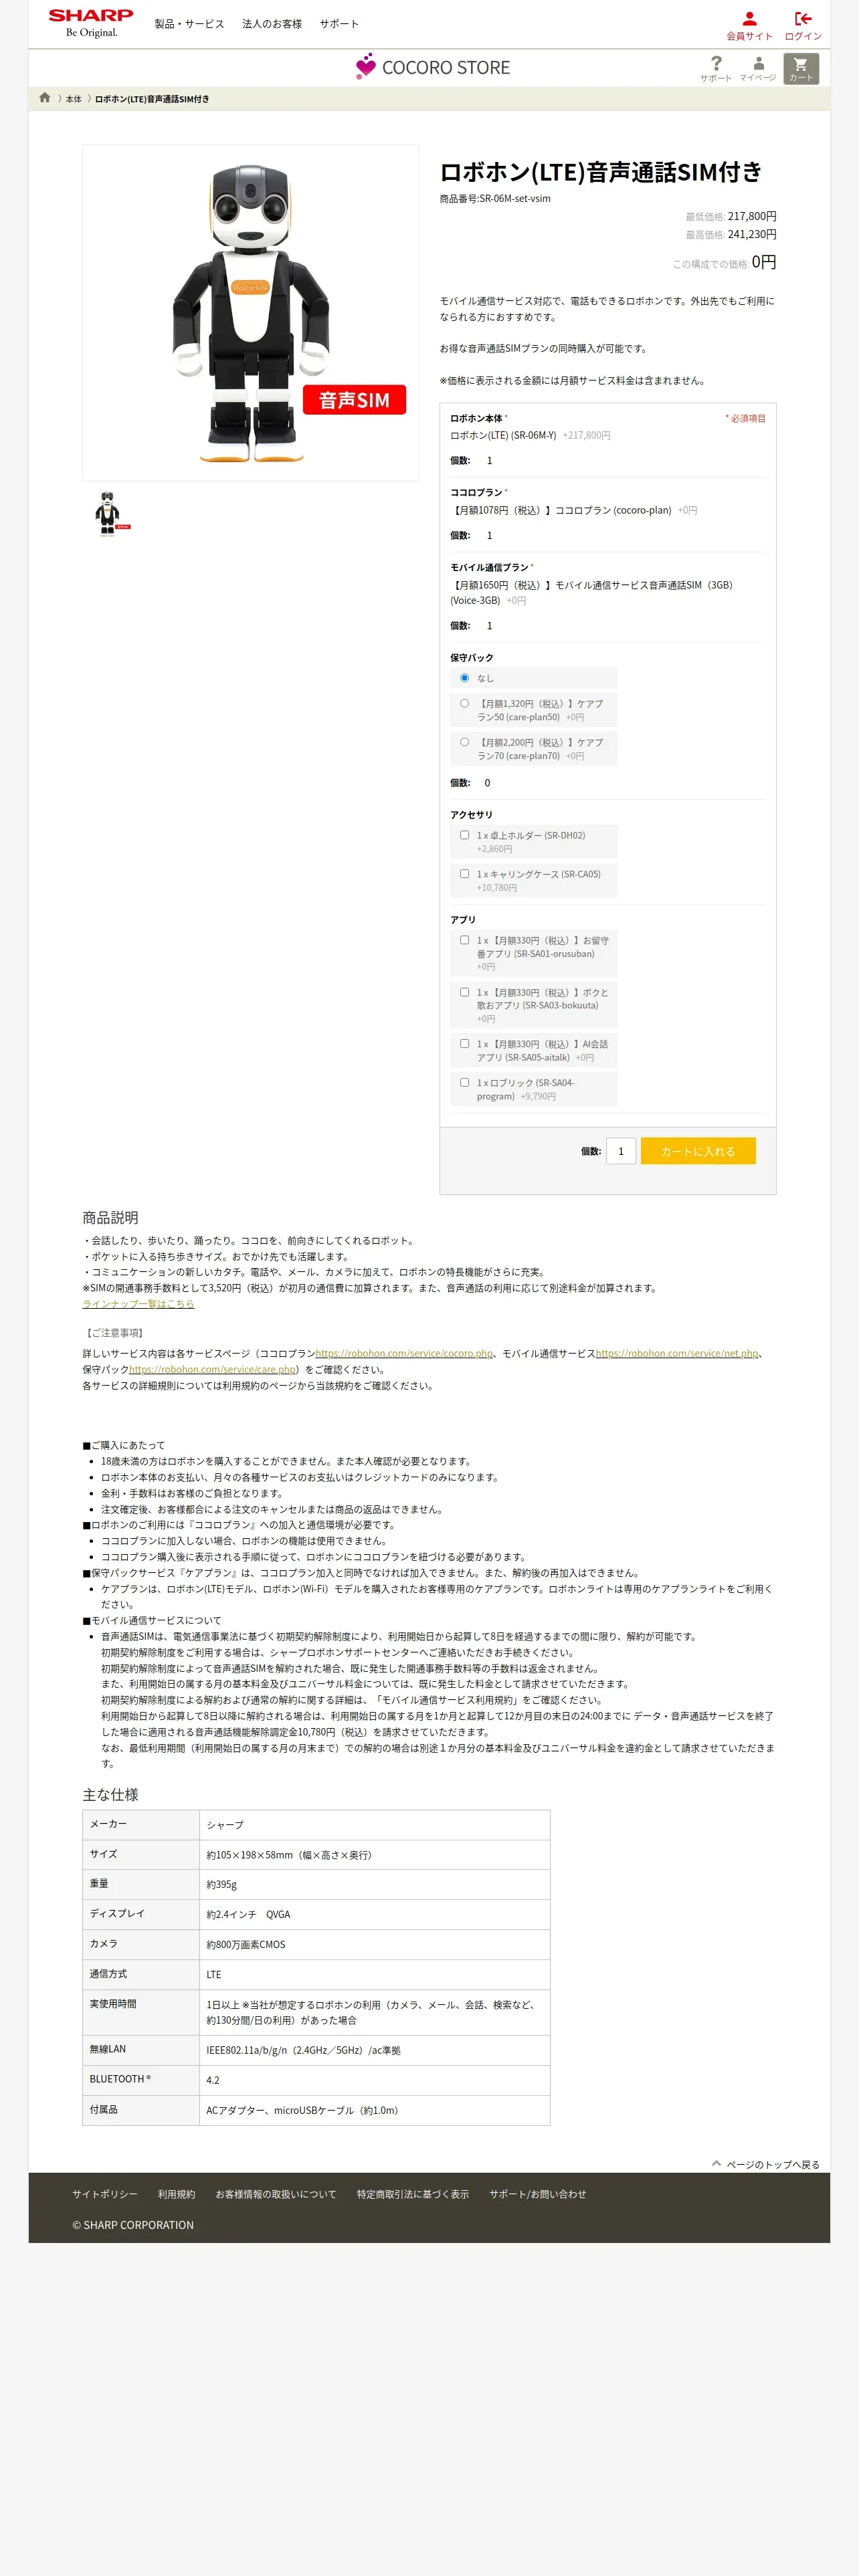Click 最高価格 241,230円 text

(x=731, y=235)
